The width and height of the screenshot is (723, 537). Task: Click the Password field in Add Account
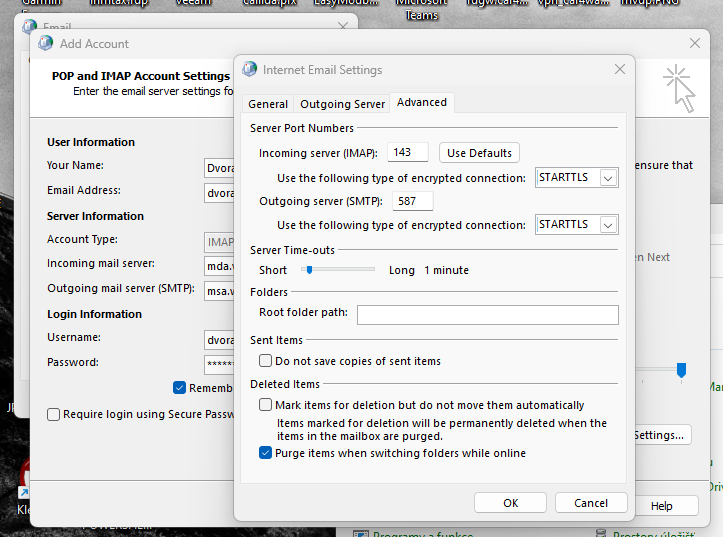click(x=219, y=365)
